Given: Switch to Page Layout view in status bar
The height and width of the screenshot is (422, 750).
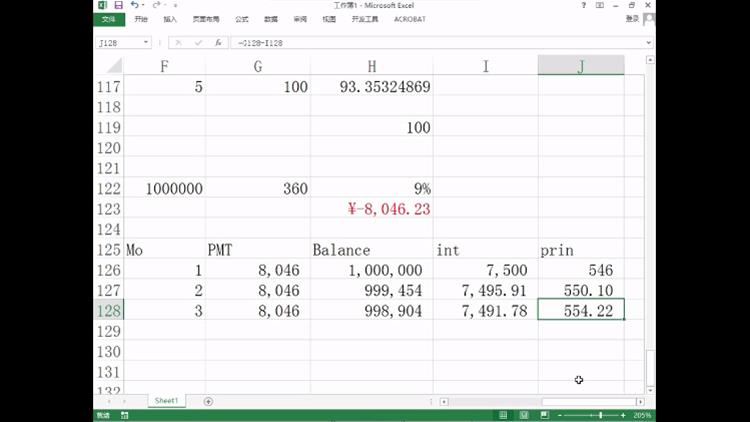Looking at the screenshot, I should (524, 415).
